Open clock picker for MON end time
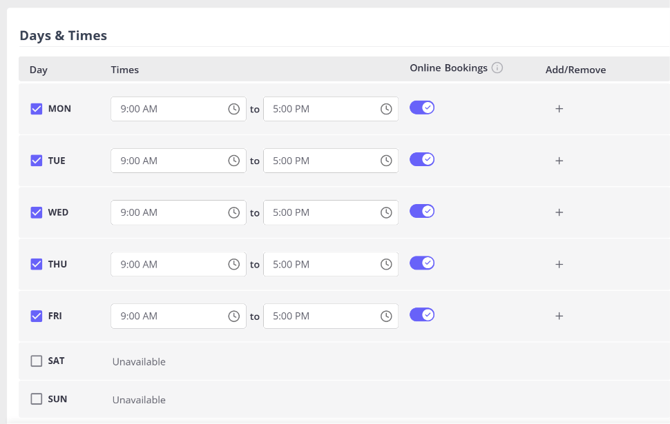The width and height of the screenshot is (670, 424). tap(386, 109)
